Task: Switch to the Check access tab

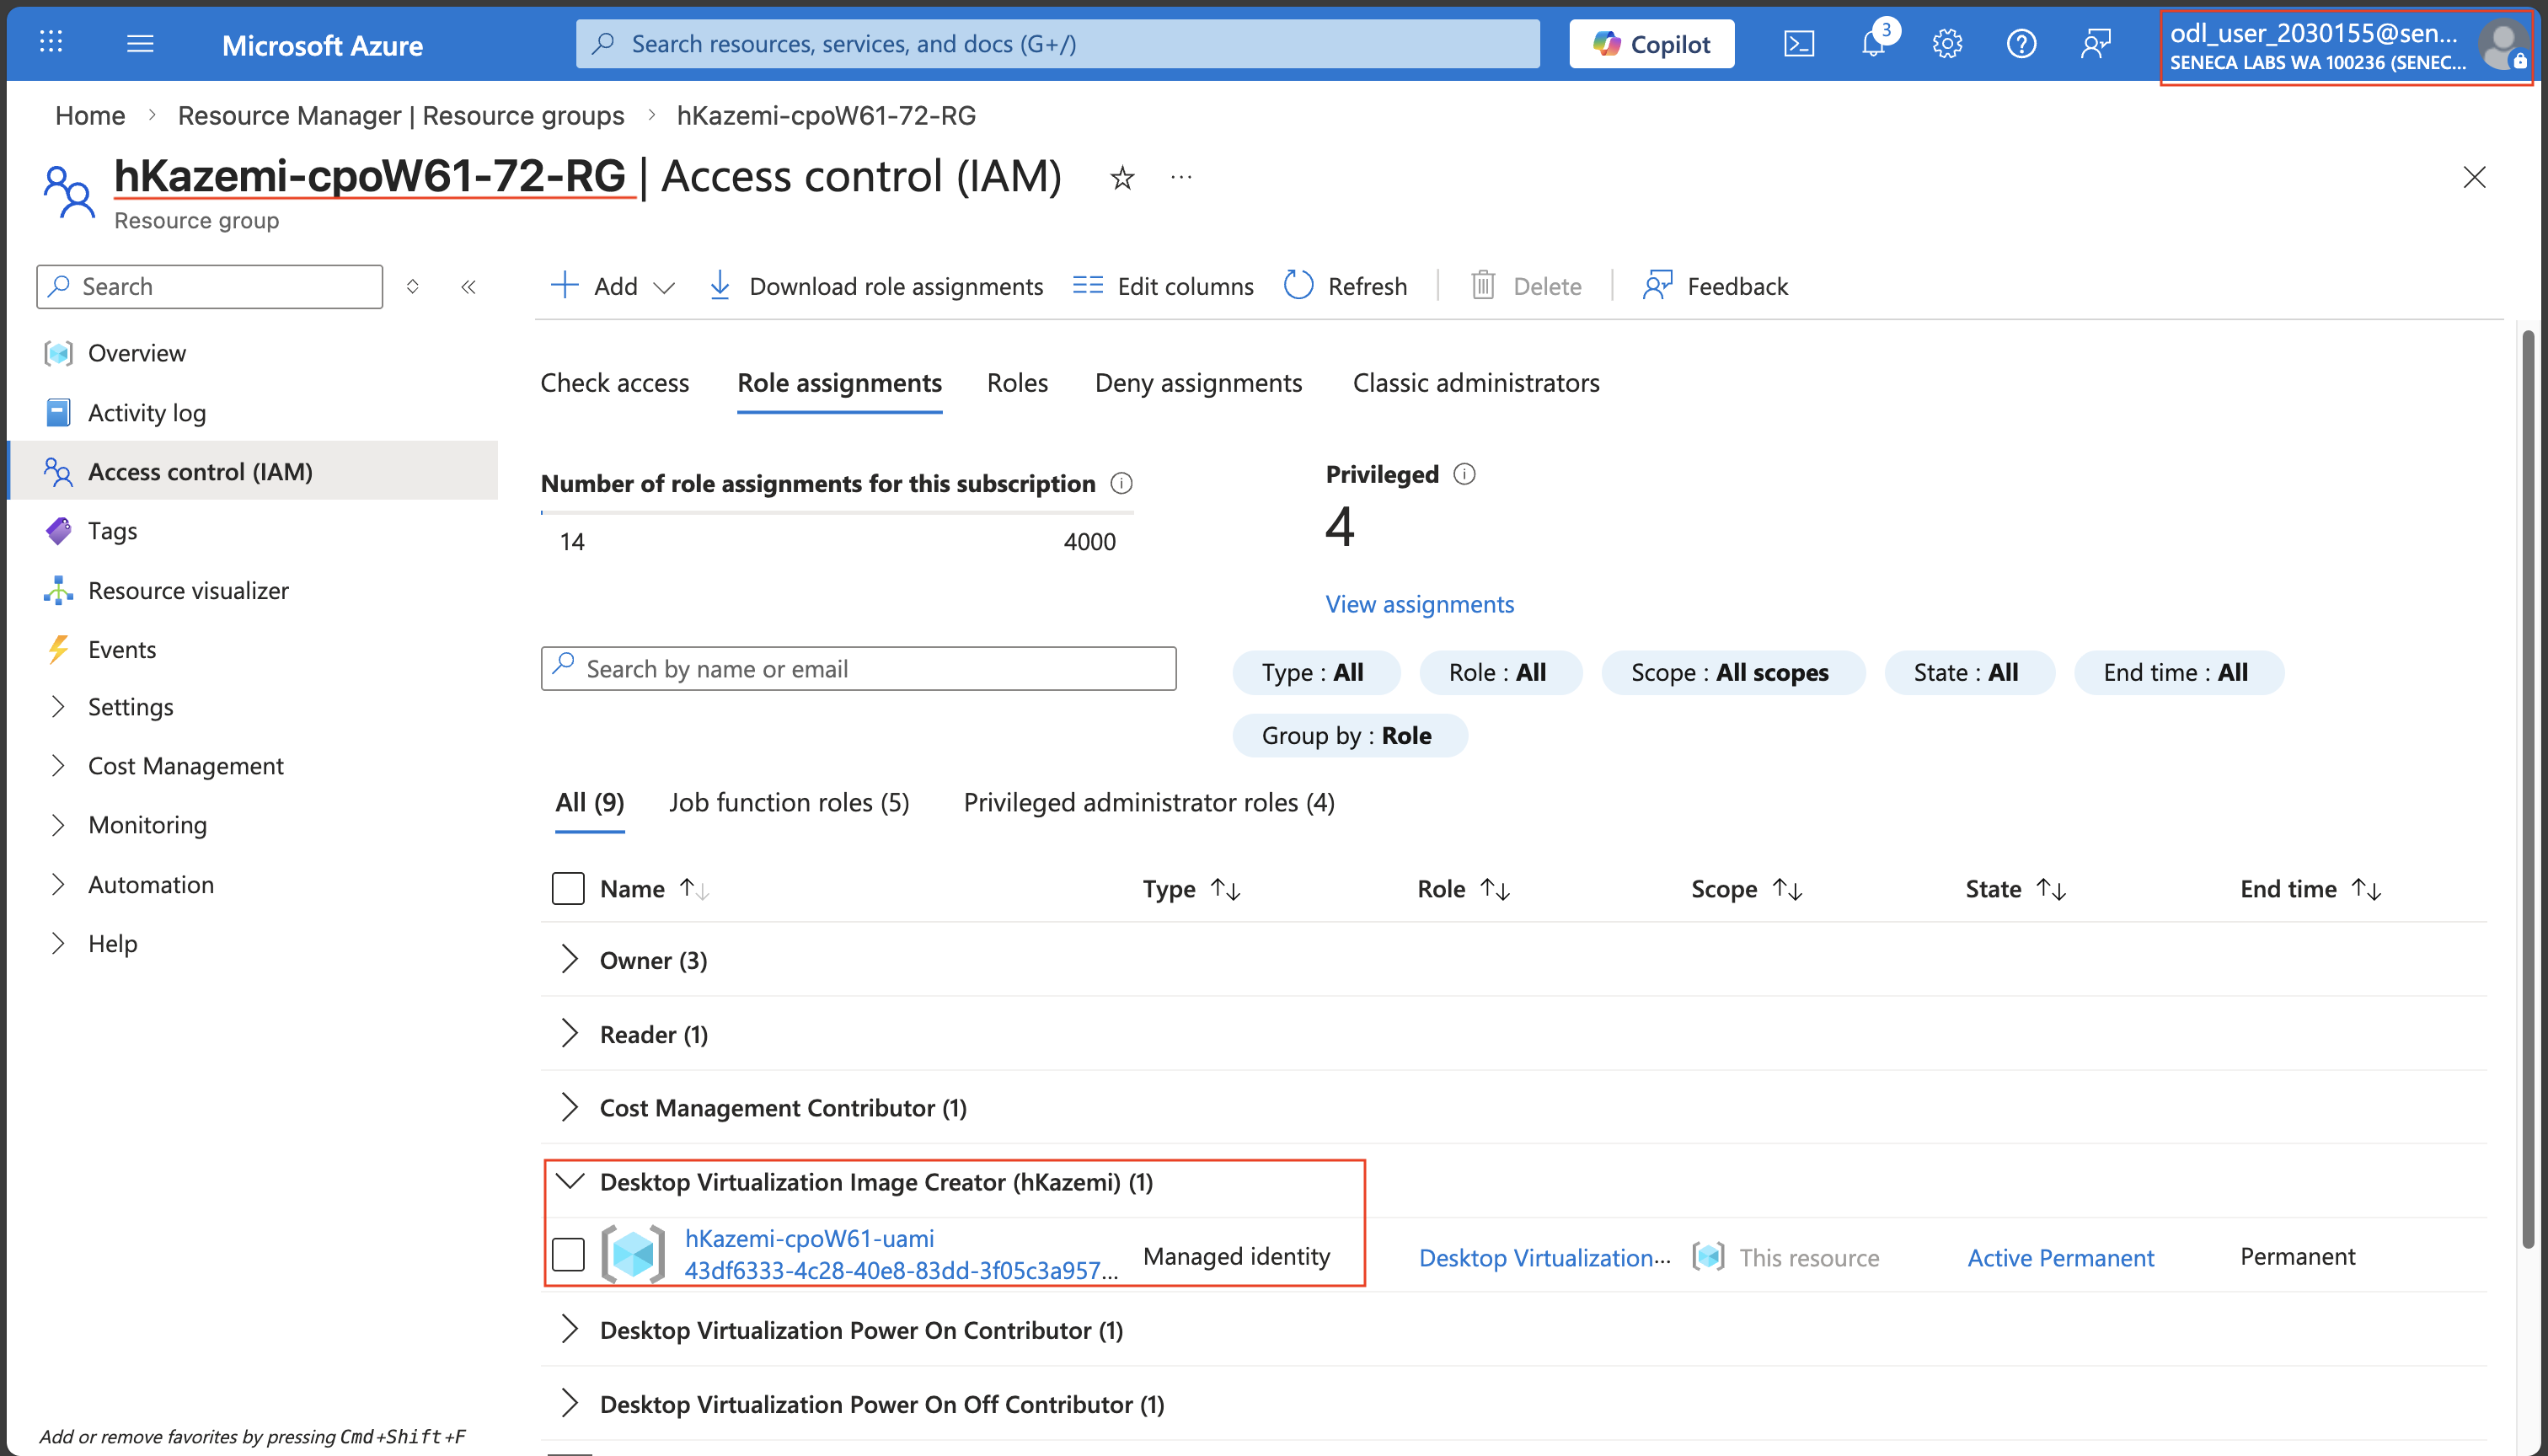Action: coord(614,383)
